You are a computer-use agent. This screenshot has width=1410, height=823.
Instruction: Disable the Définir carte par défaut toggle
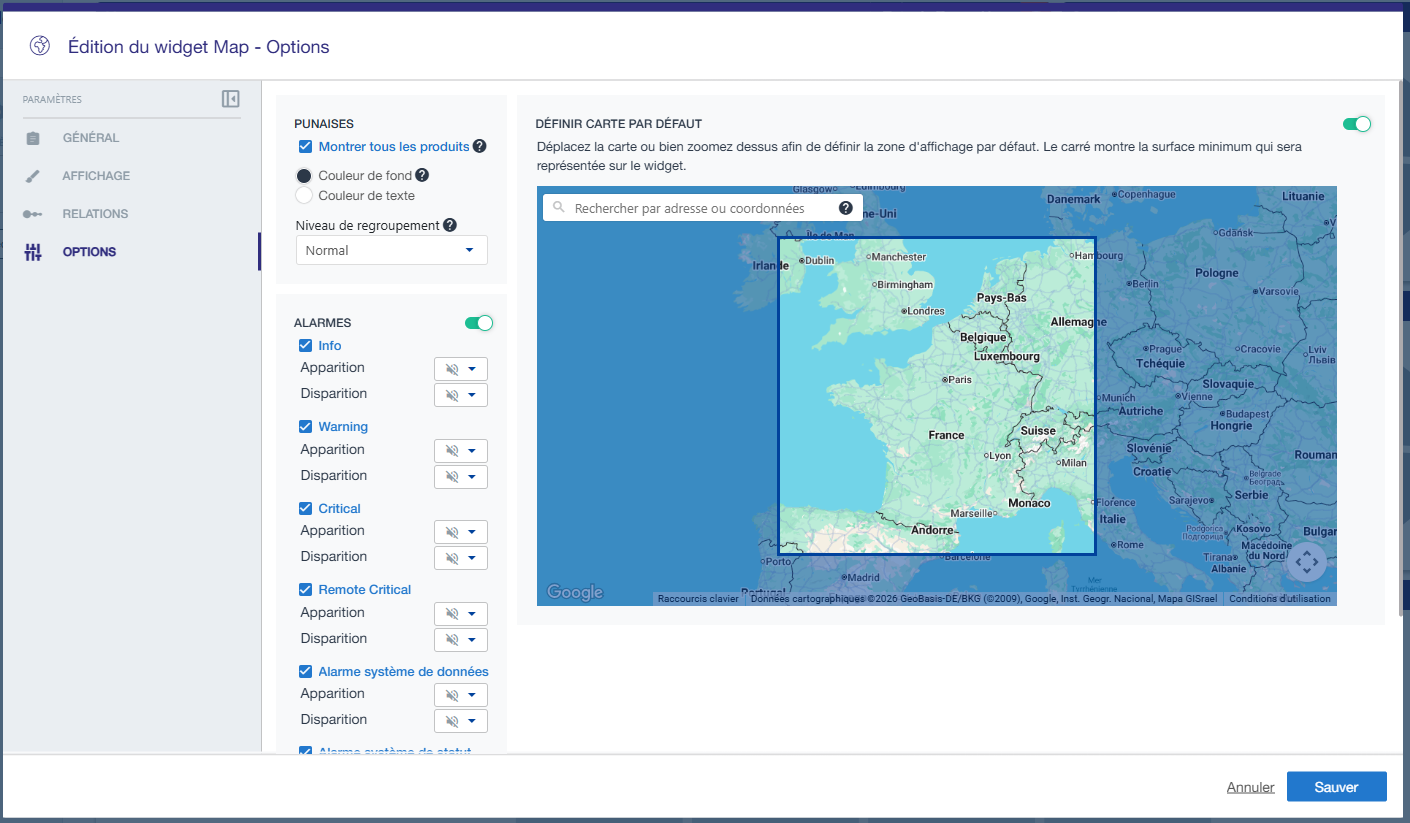tap(1357, 124)
